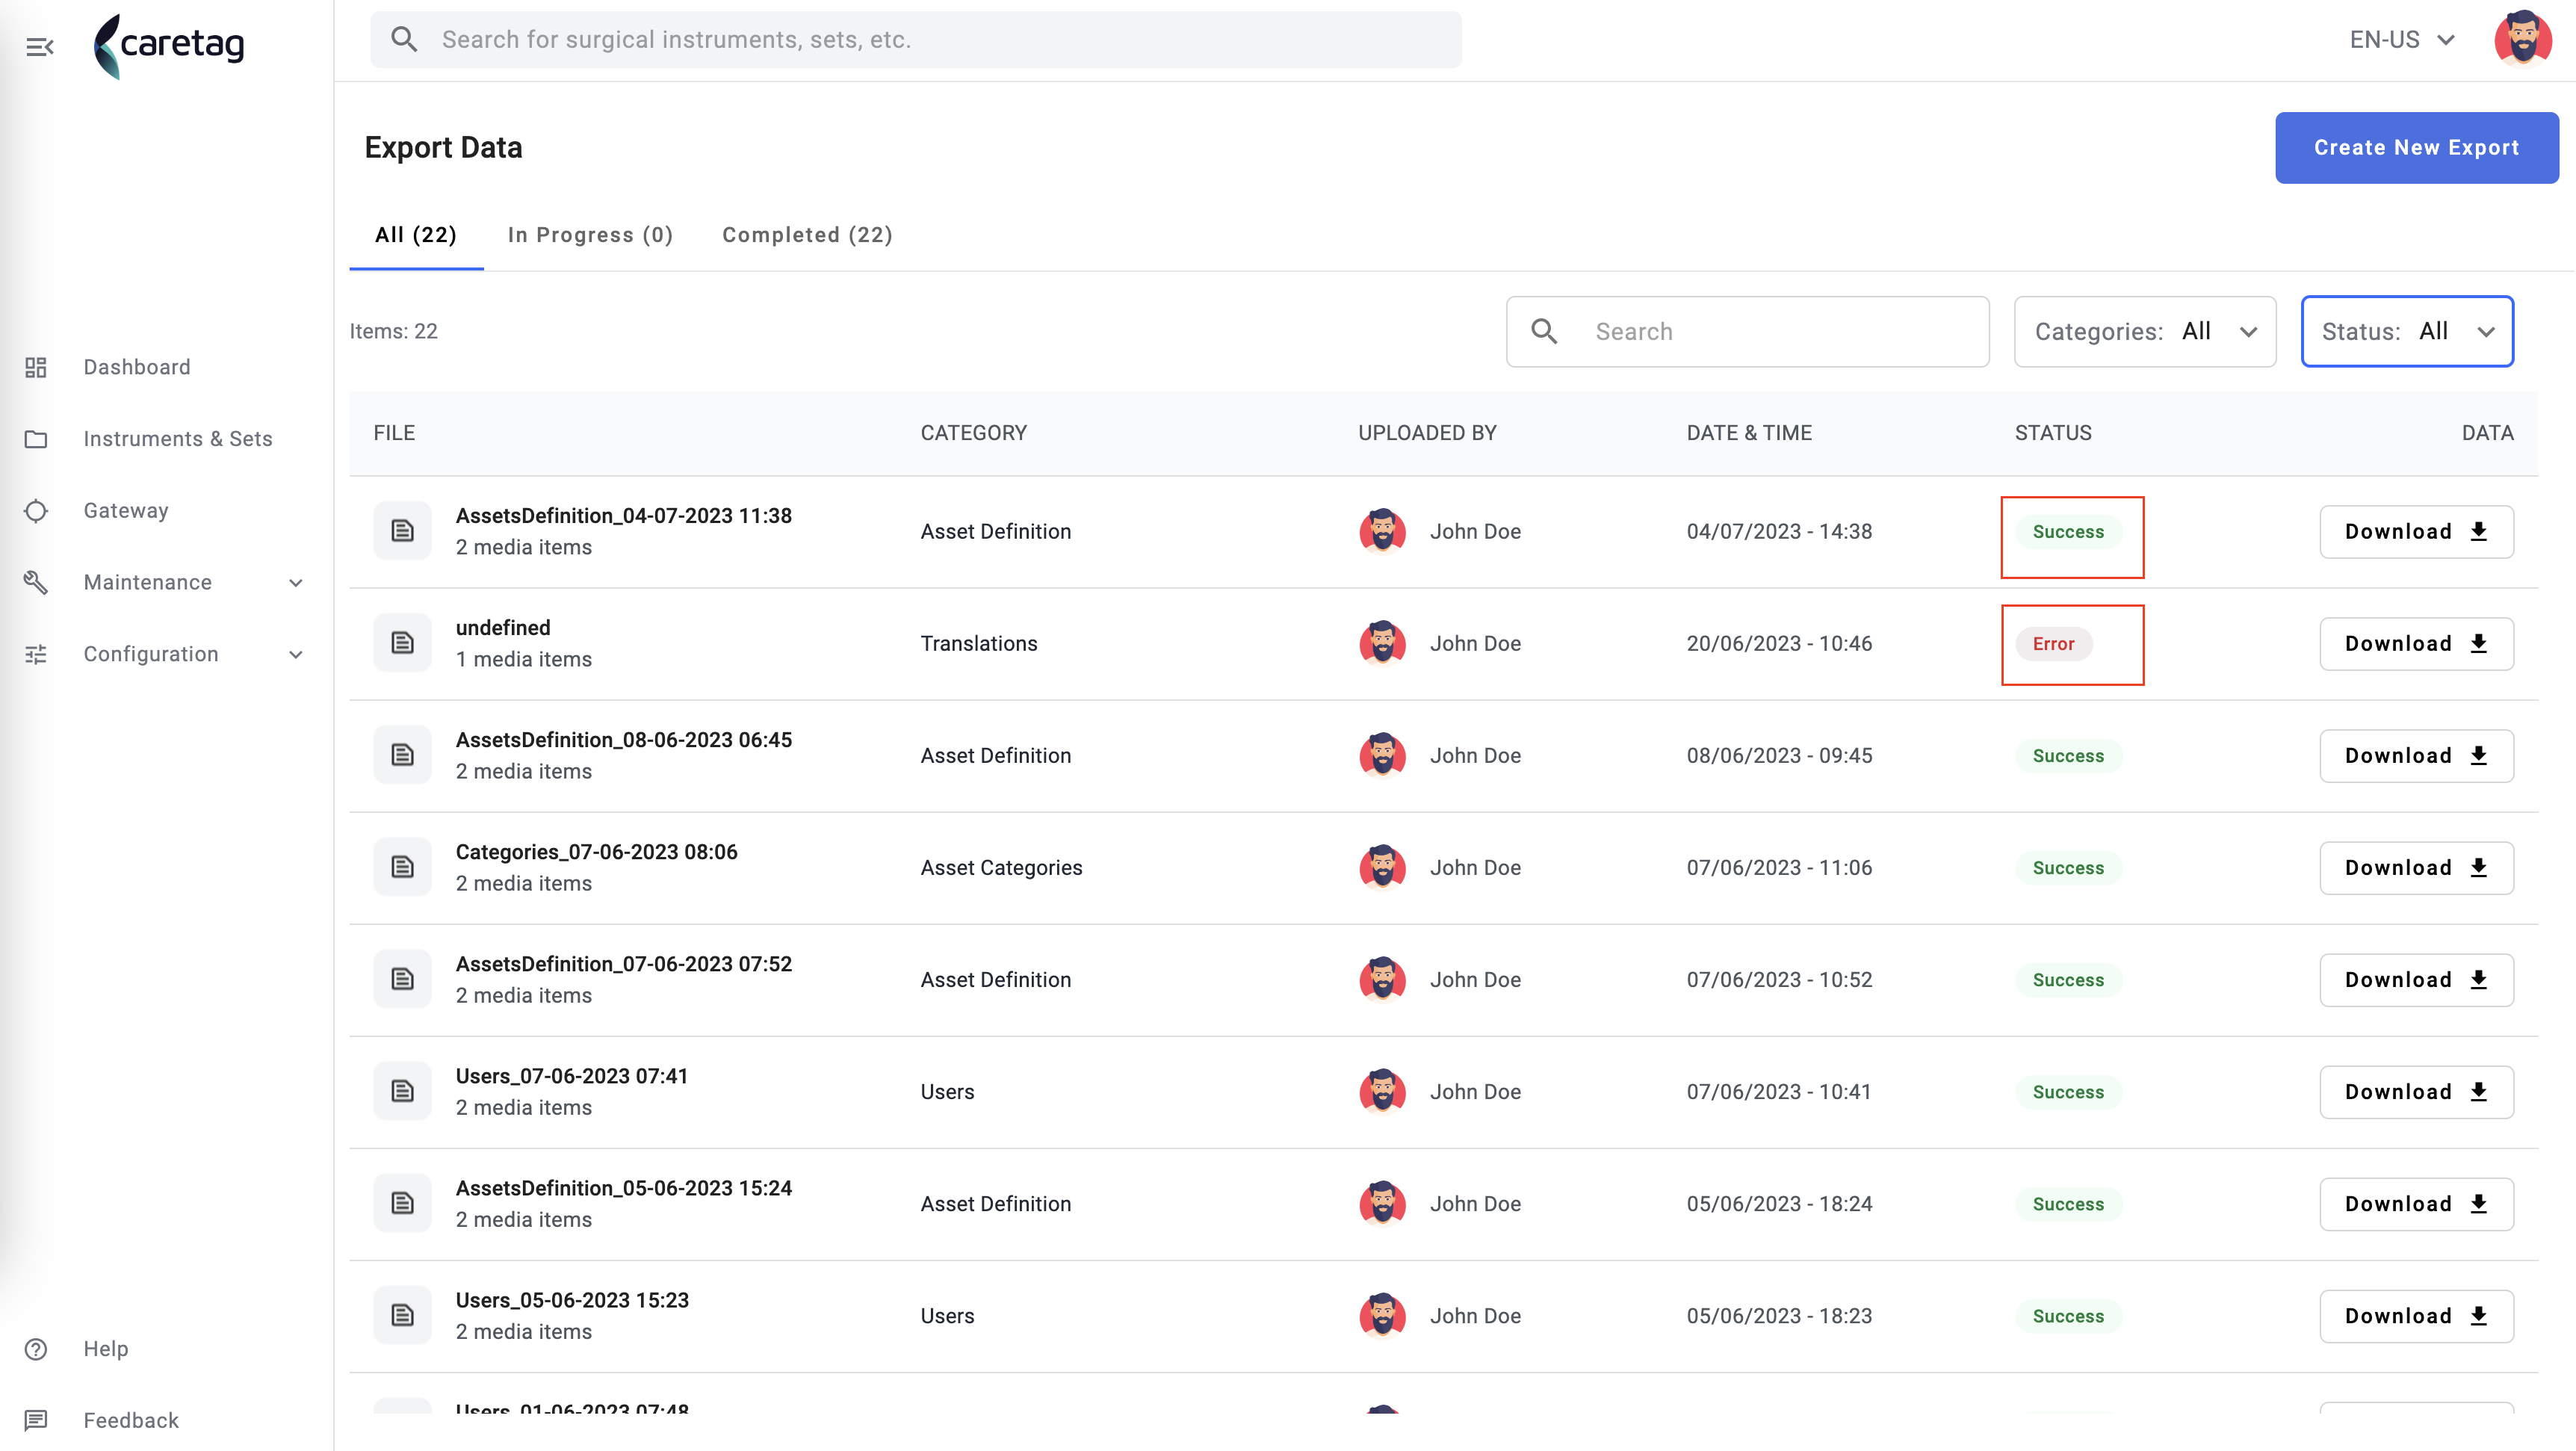
Task: Open the EN-US language dropdown
Action: coord(2402,39)
